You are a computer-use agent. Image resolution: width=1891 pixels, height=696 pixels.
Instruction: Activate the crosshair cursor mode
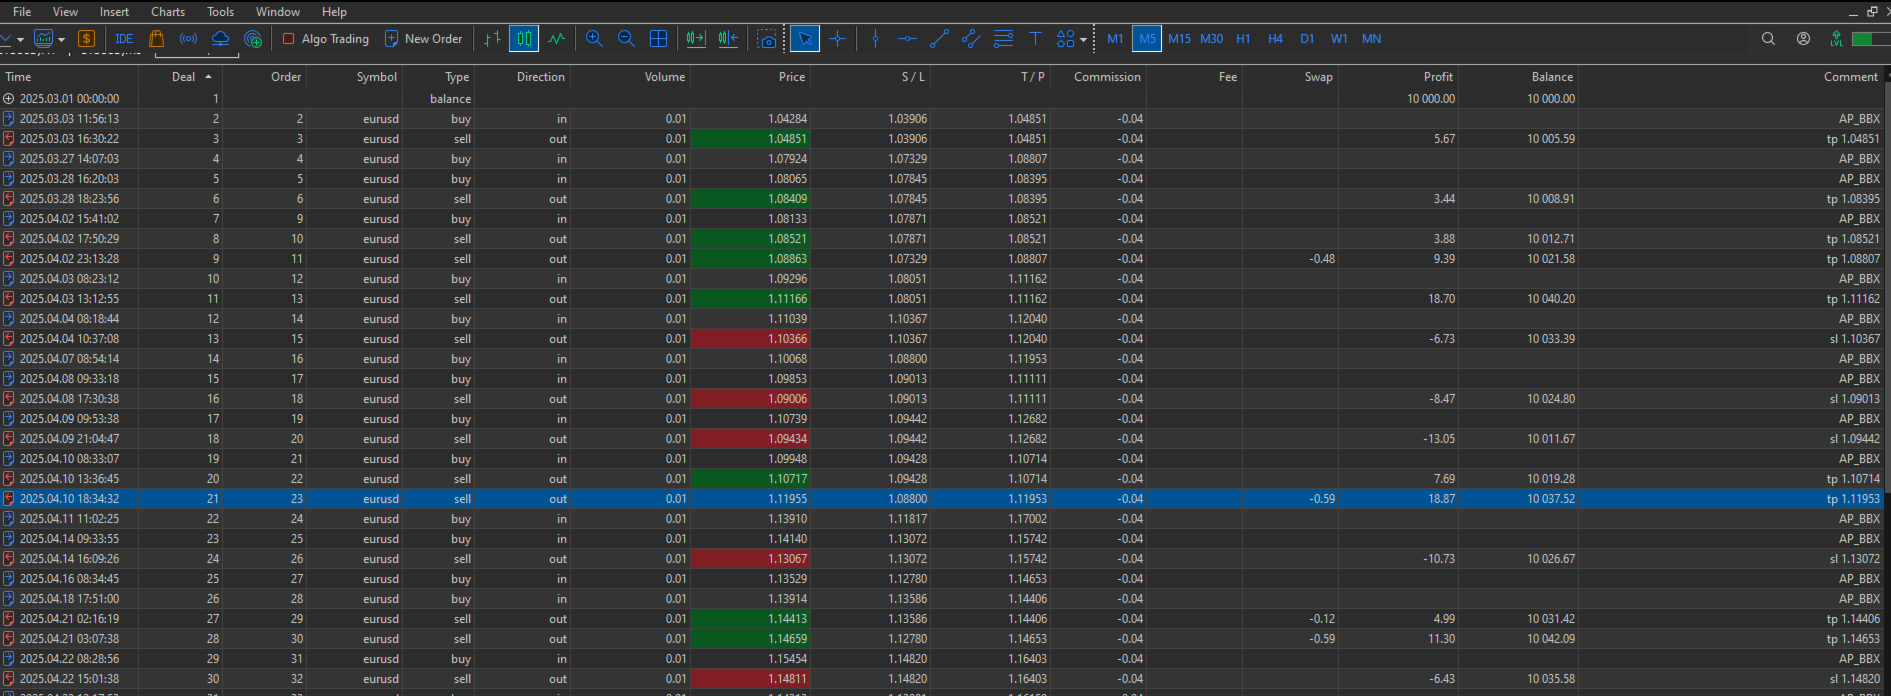click(838, 39)
